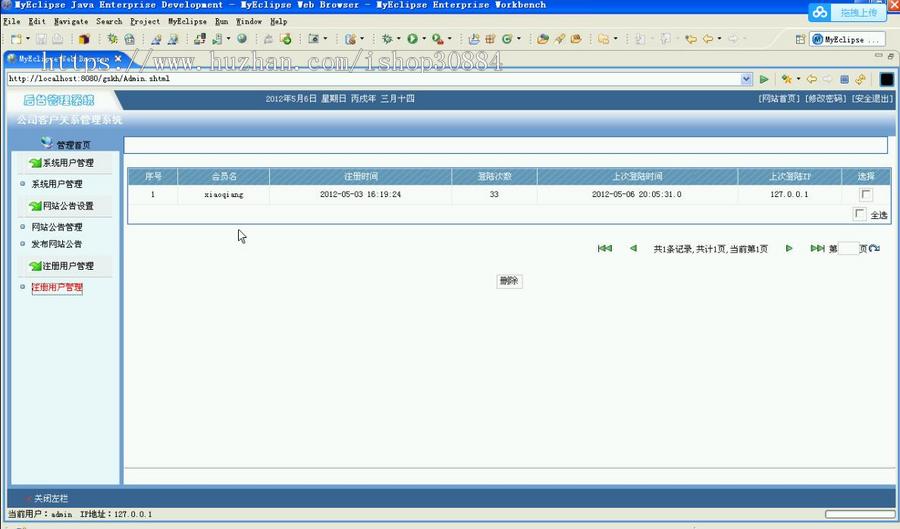Click the green globe web browser icon
This screenshot has height=529, width=900.
[x=242, y=38]
